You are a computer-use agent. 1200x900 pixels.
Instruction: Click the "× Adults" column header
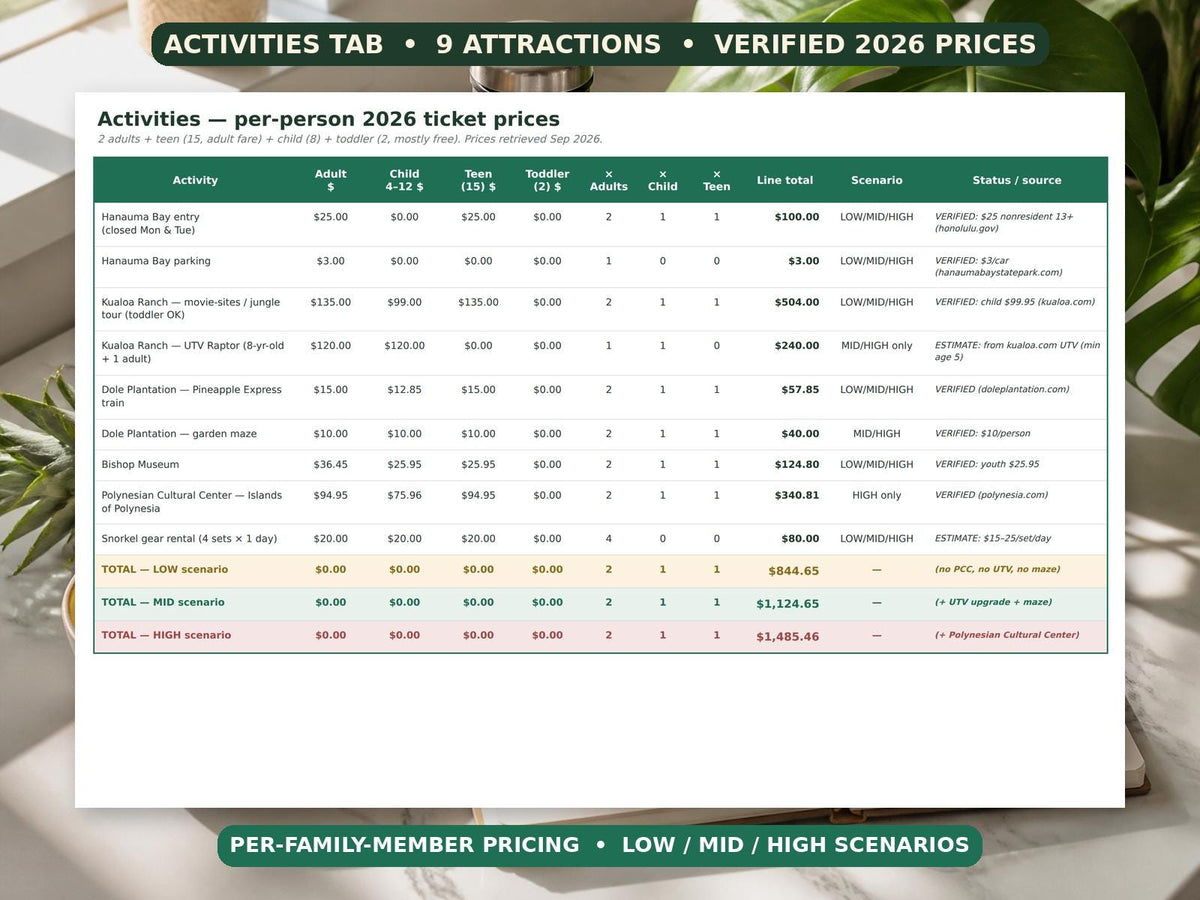click(x=609, y=180)
